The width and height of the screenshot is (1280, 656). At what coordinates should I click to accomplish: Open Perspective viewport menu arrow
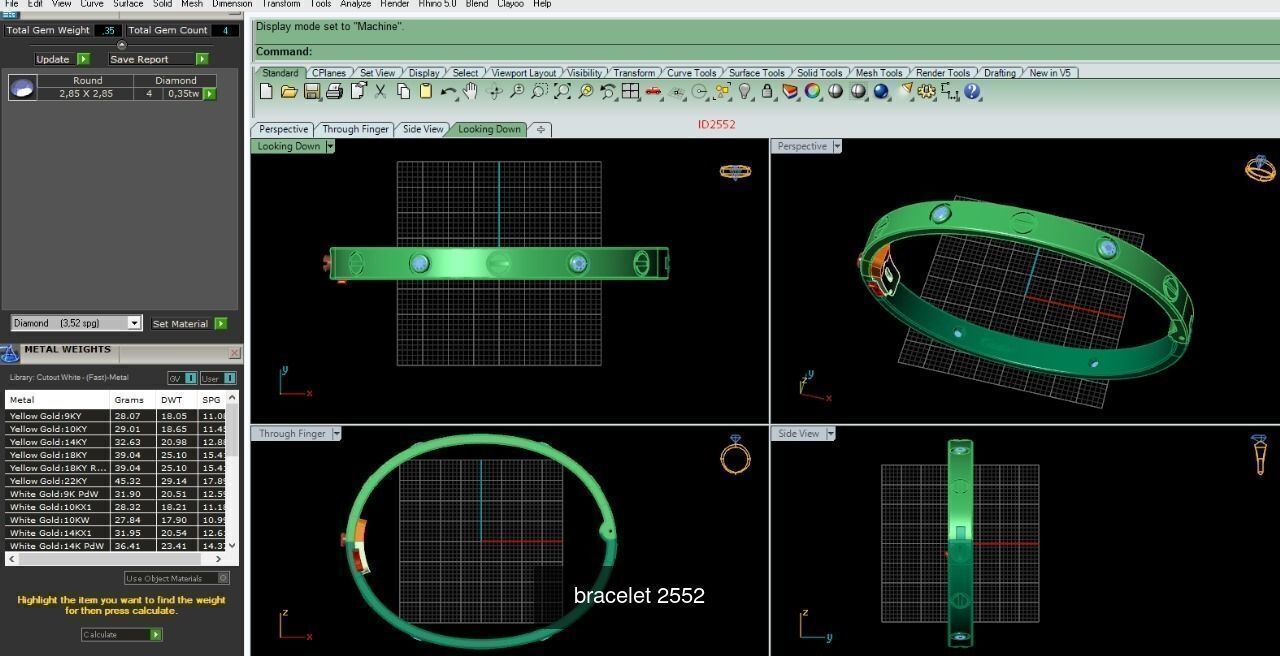coord(837,146)
